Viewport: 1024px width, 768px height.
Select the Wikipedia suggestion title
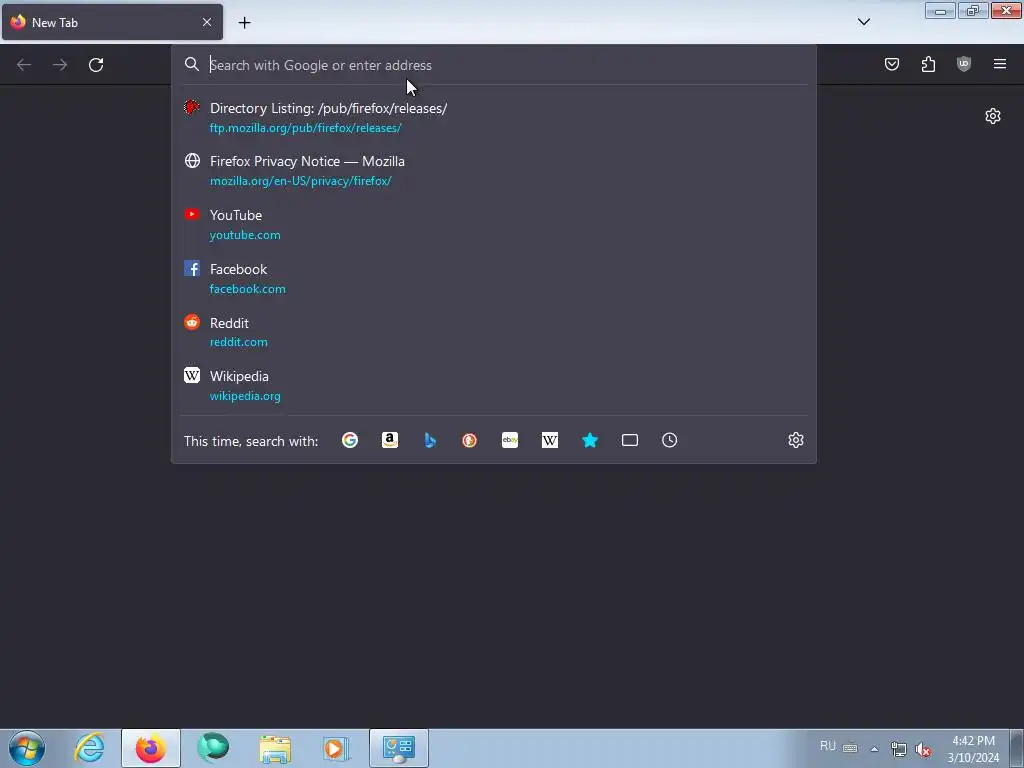[x=239, y=376]
